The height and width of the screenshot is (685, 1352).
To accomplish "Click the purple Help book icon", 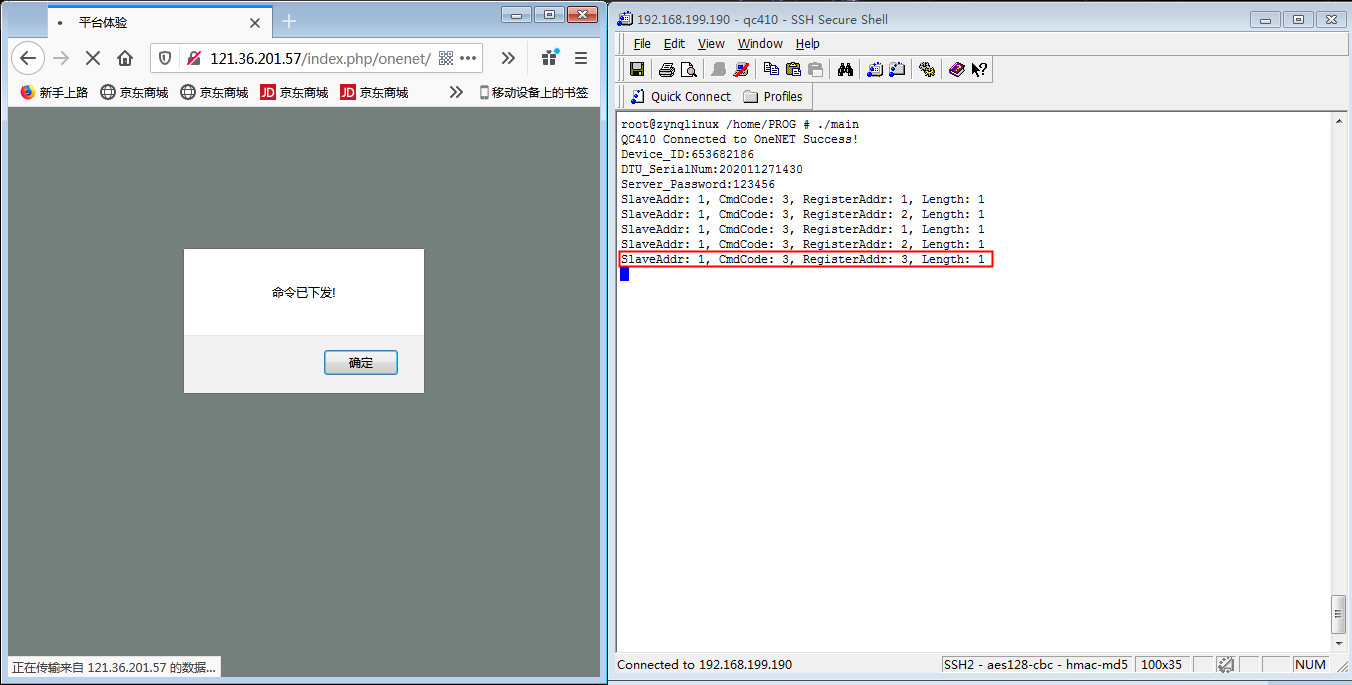I will [x=957, y=69].
